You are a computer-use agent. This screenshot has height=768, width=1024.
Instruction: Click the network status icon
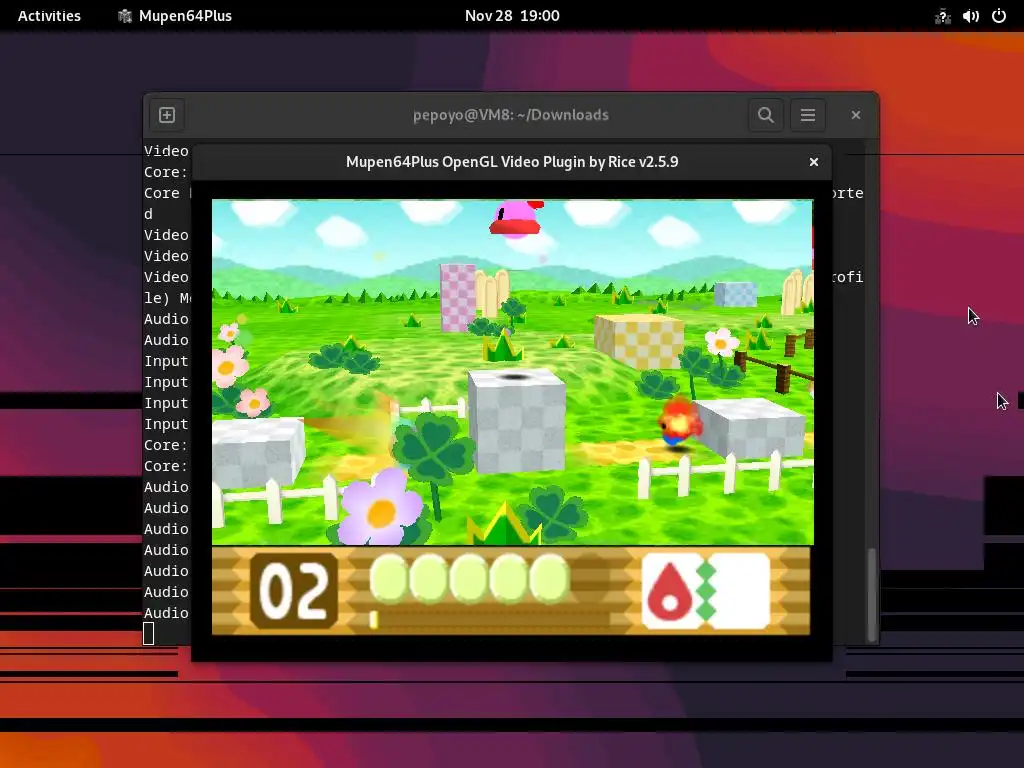(x=942, y=16)
